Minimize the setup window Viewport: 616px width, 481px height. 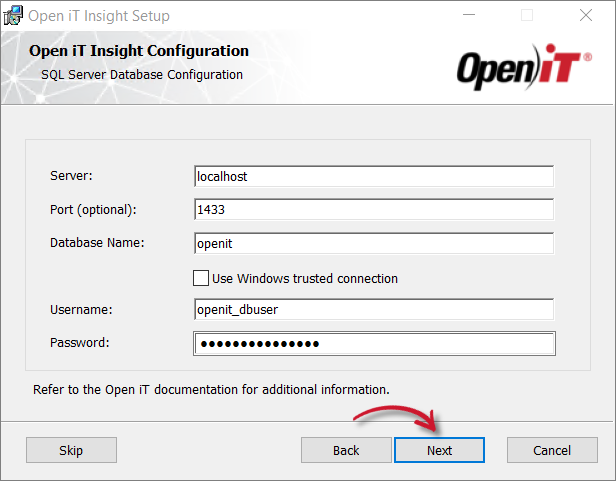[469, 15]
